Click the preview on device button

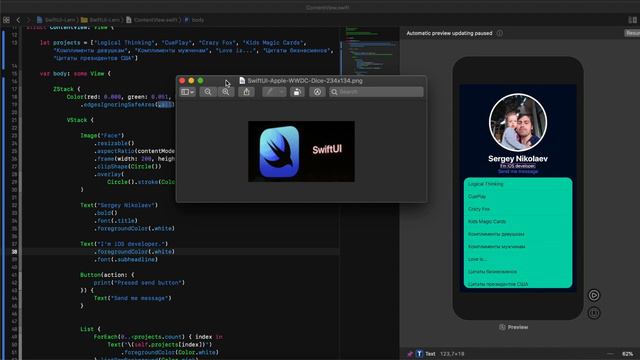[594, 313]
